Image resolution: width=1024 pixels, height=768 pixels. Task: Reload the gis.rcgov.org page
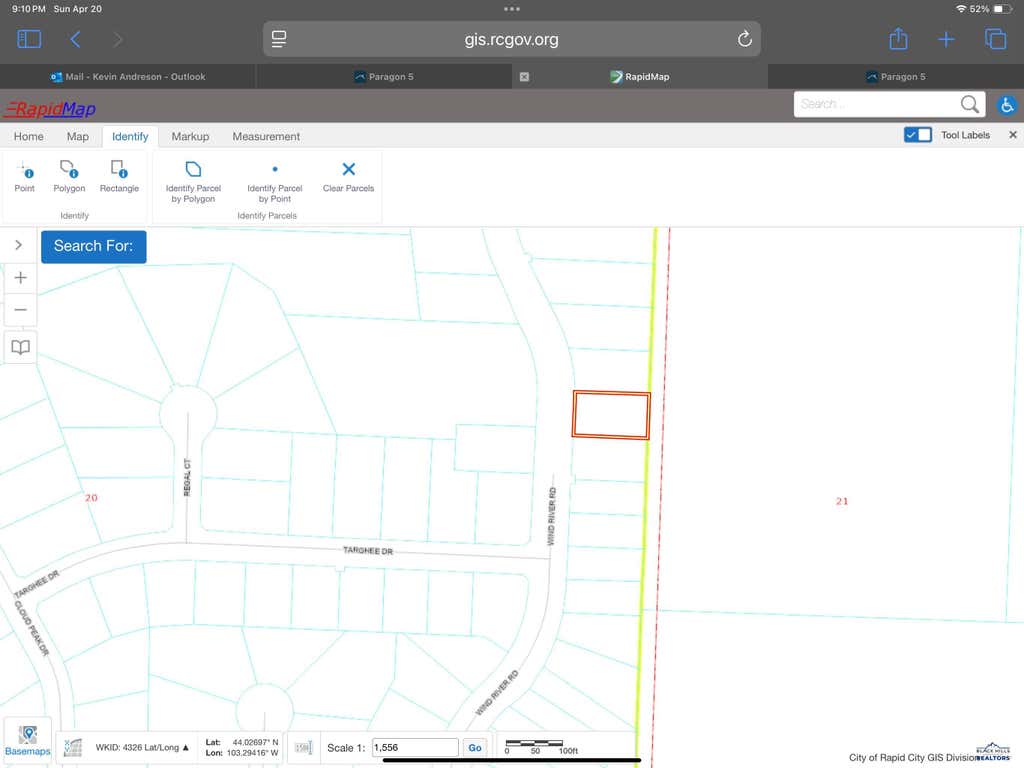point(744,39)
